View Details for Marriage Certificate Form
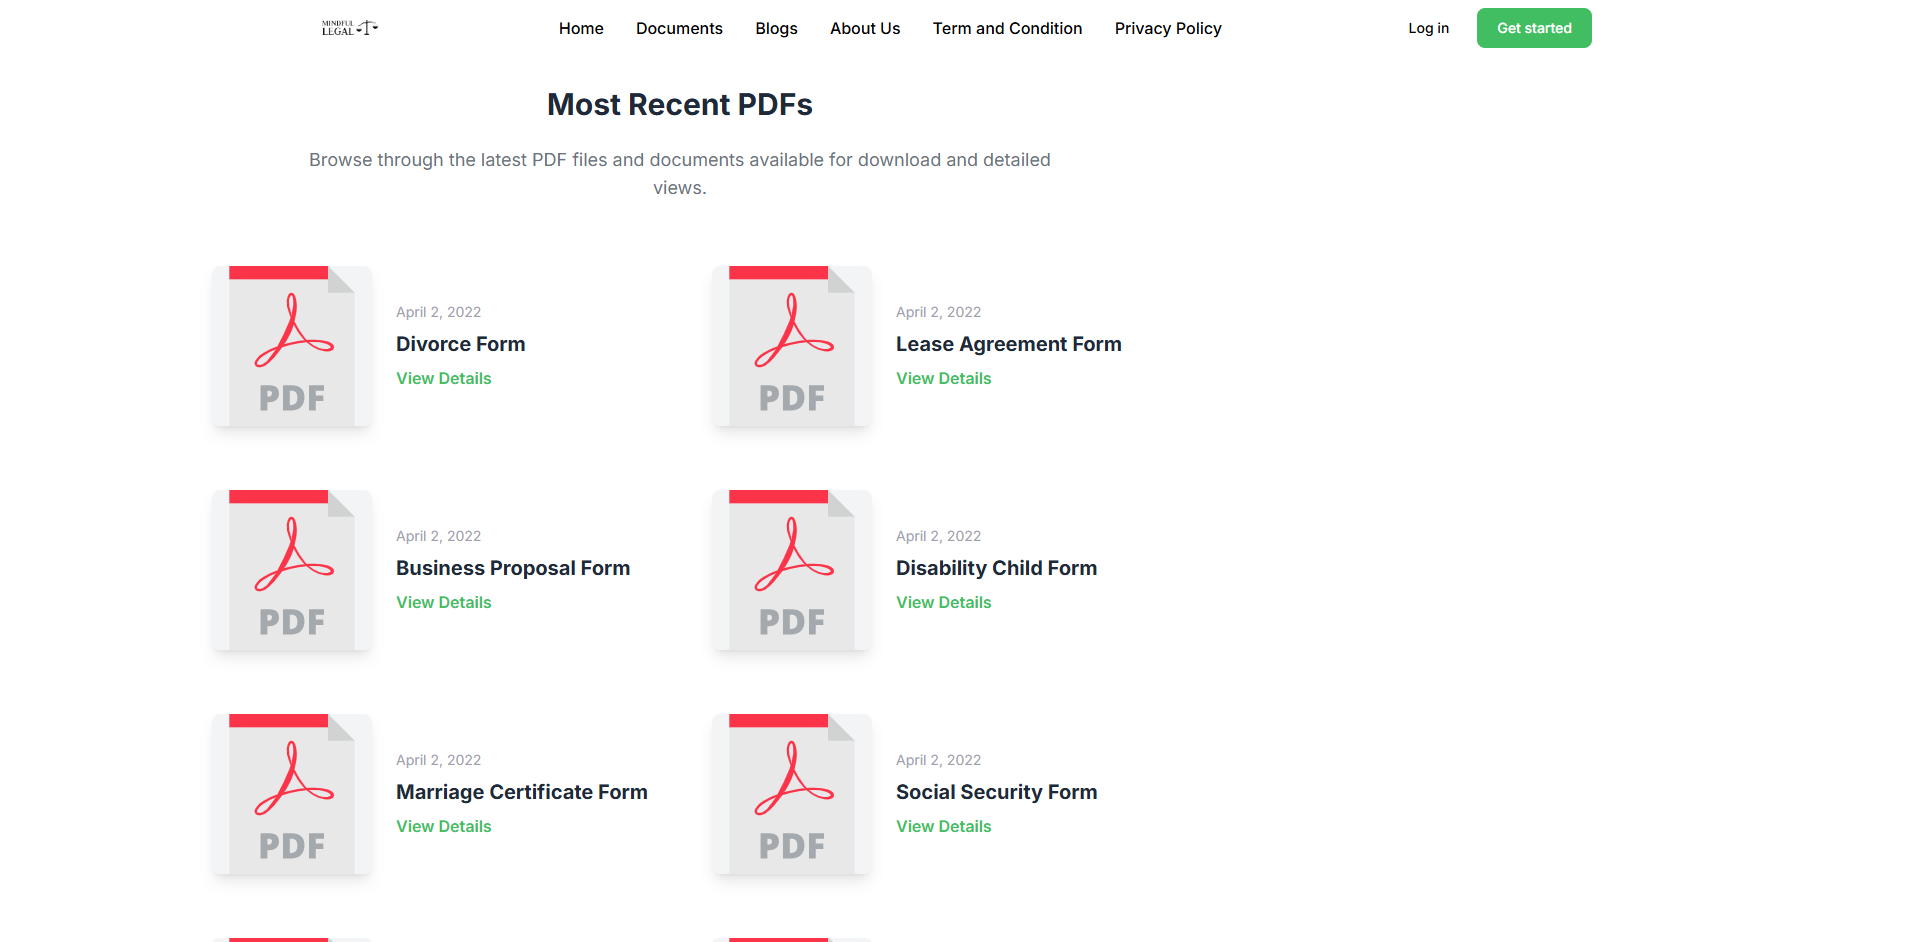 tap(444, 826)
